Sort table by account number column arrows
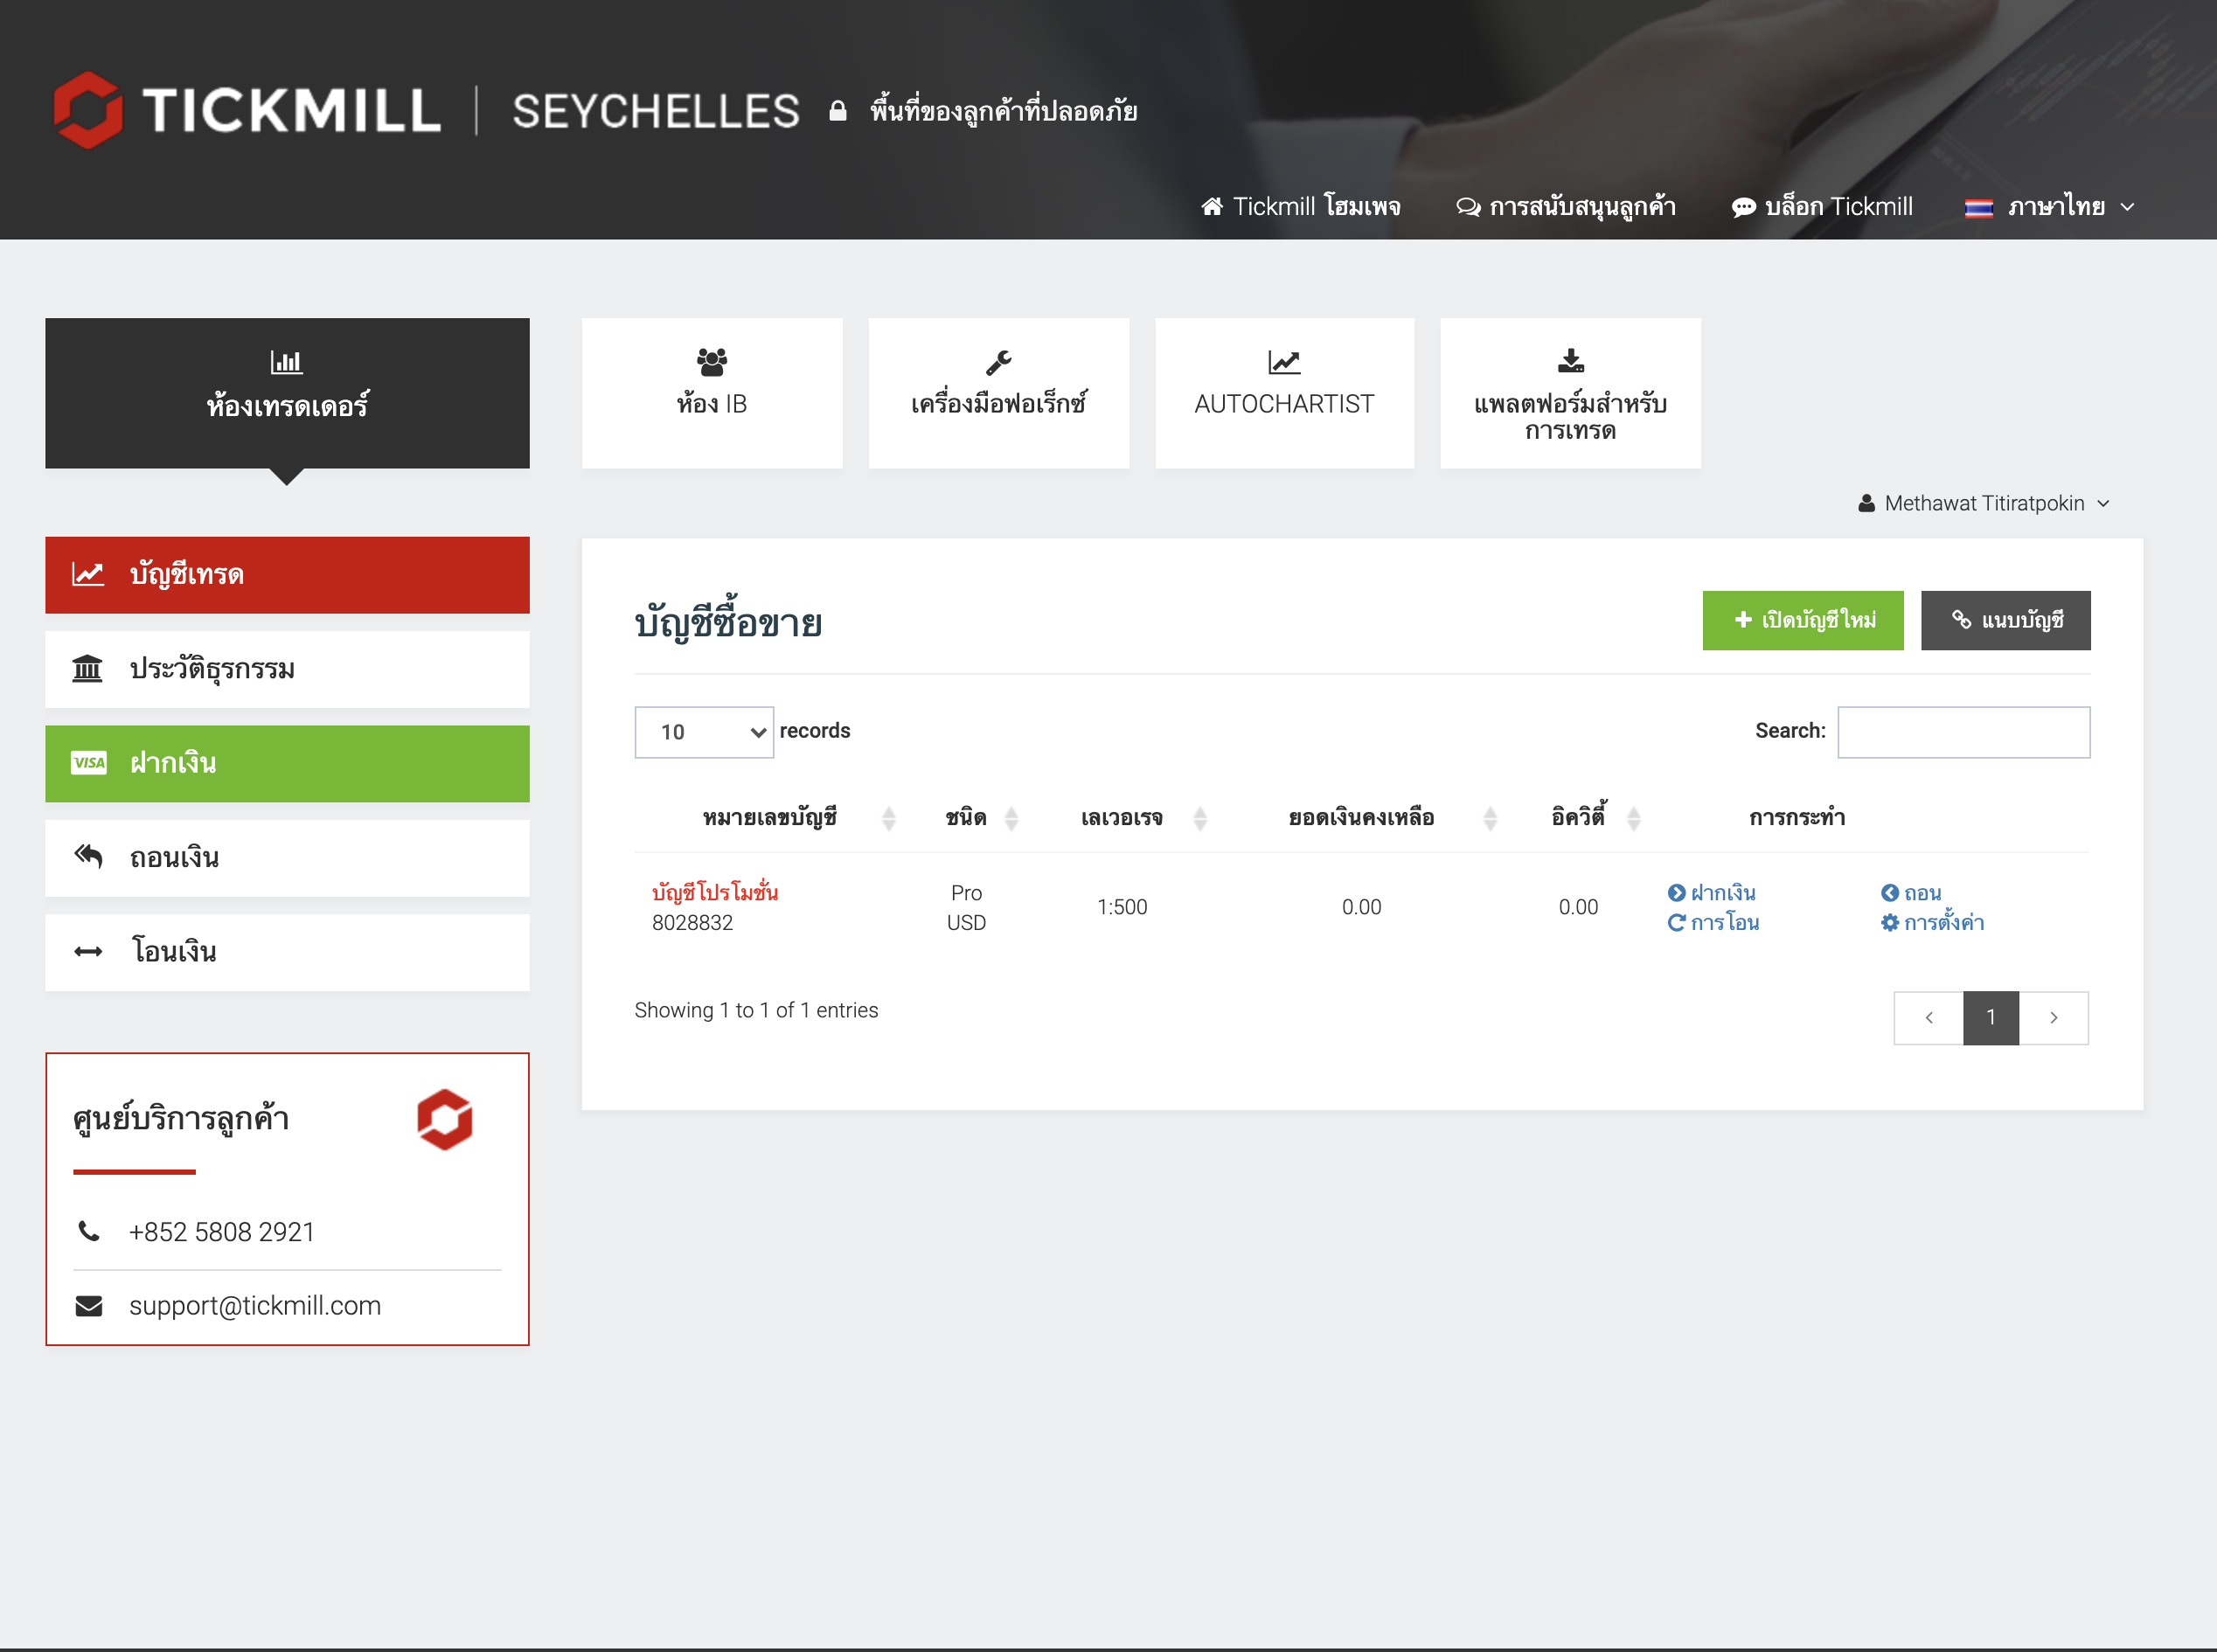The height and width of the screenshot is (1652, 2217). click(x=888, y=819)
